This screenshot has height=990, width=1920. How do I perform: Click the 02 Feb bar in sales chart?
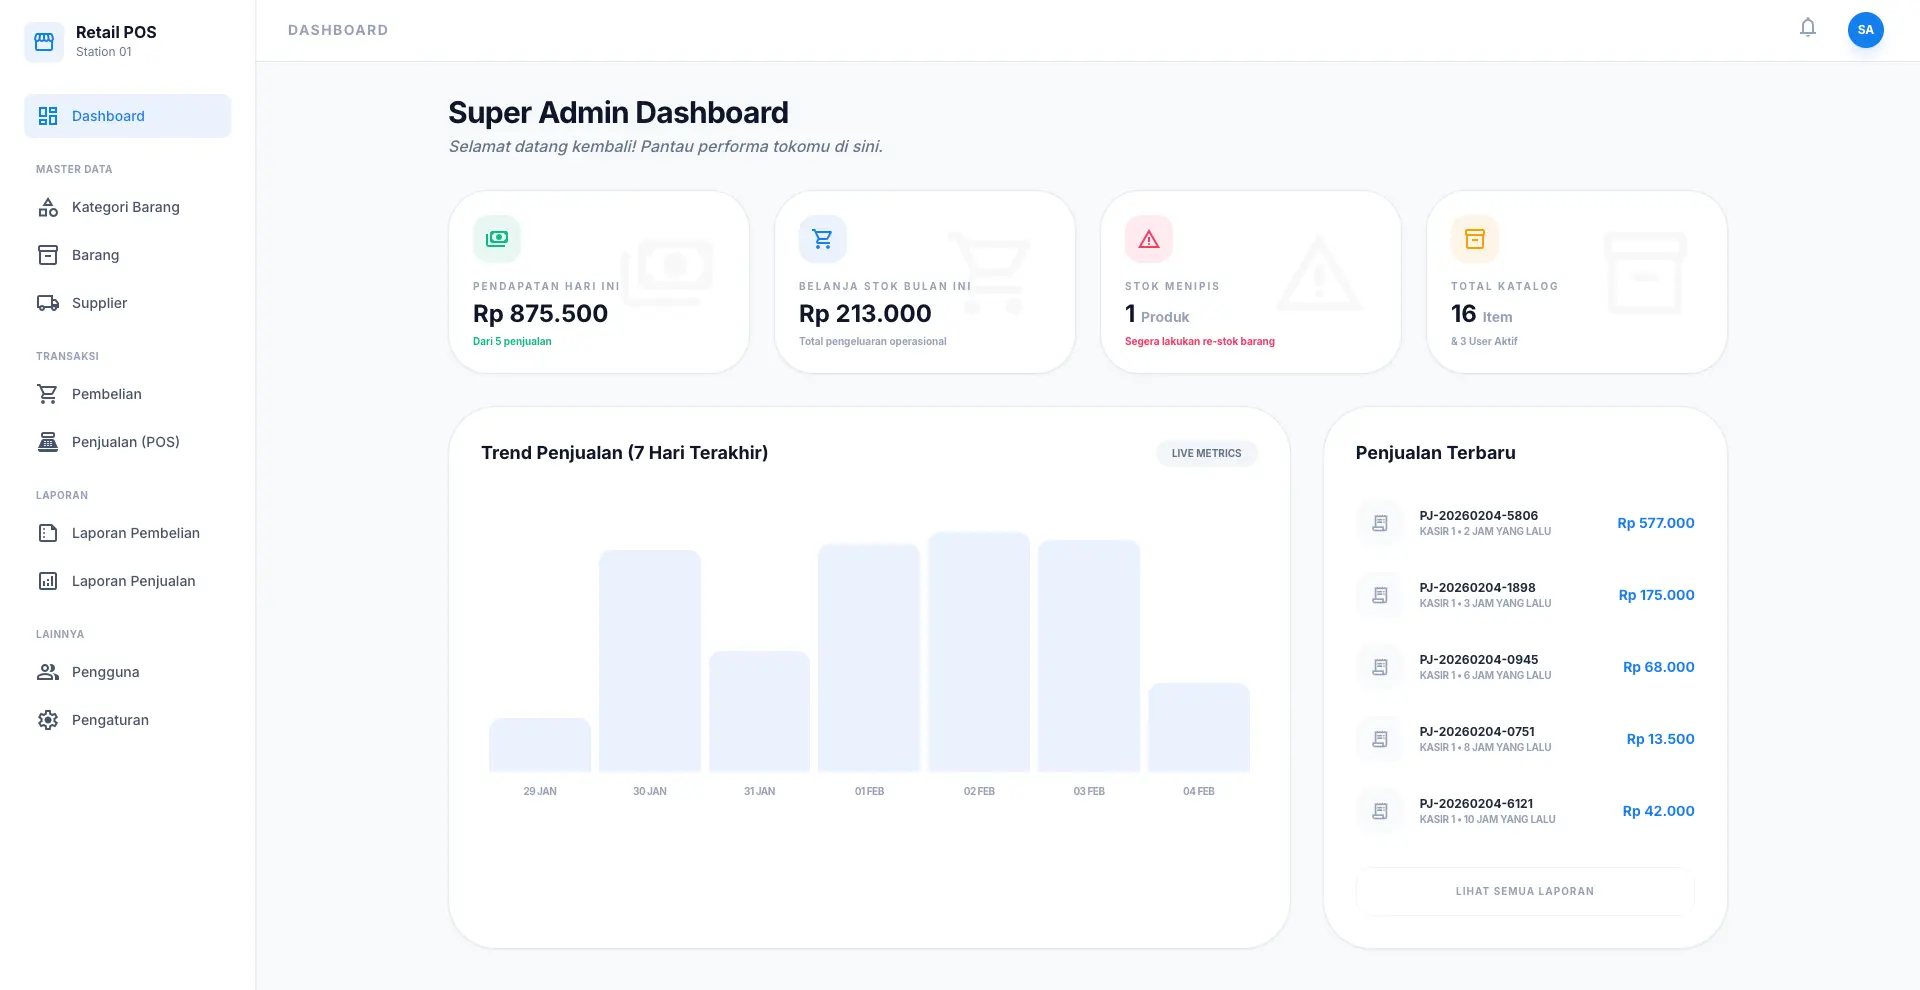coord(979,652)
